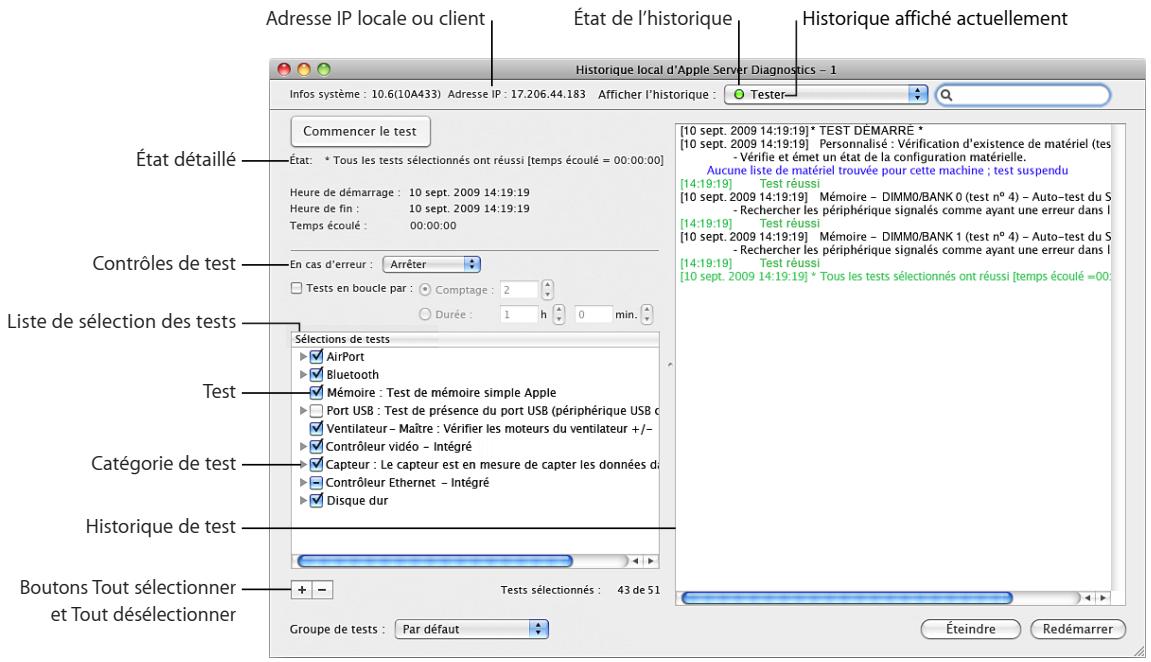The image size is (1151, 662).
Task: Click the test list horizontal scrollbar thumb
Action: (435, 561)
